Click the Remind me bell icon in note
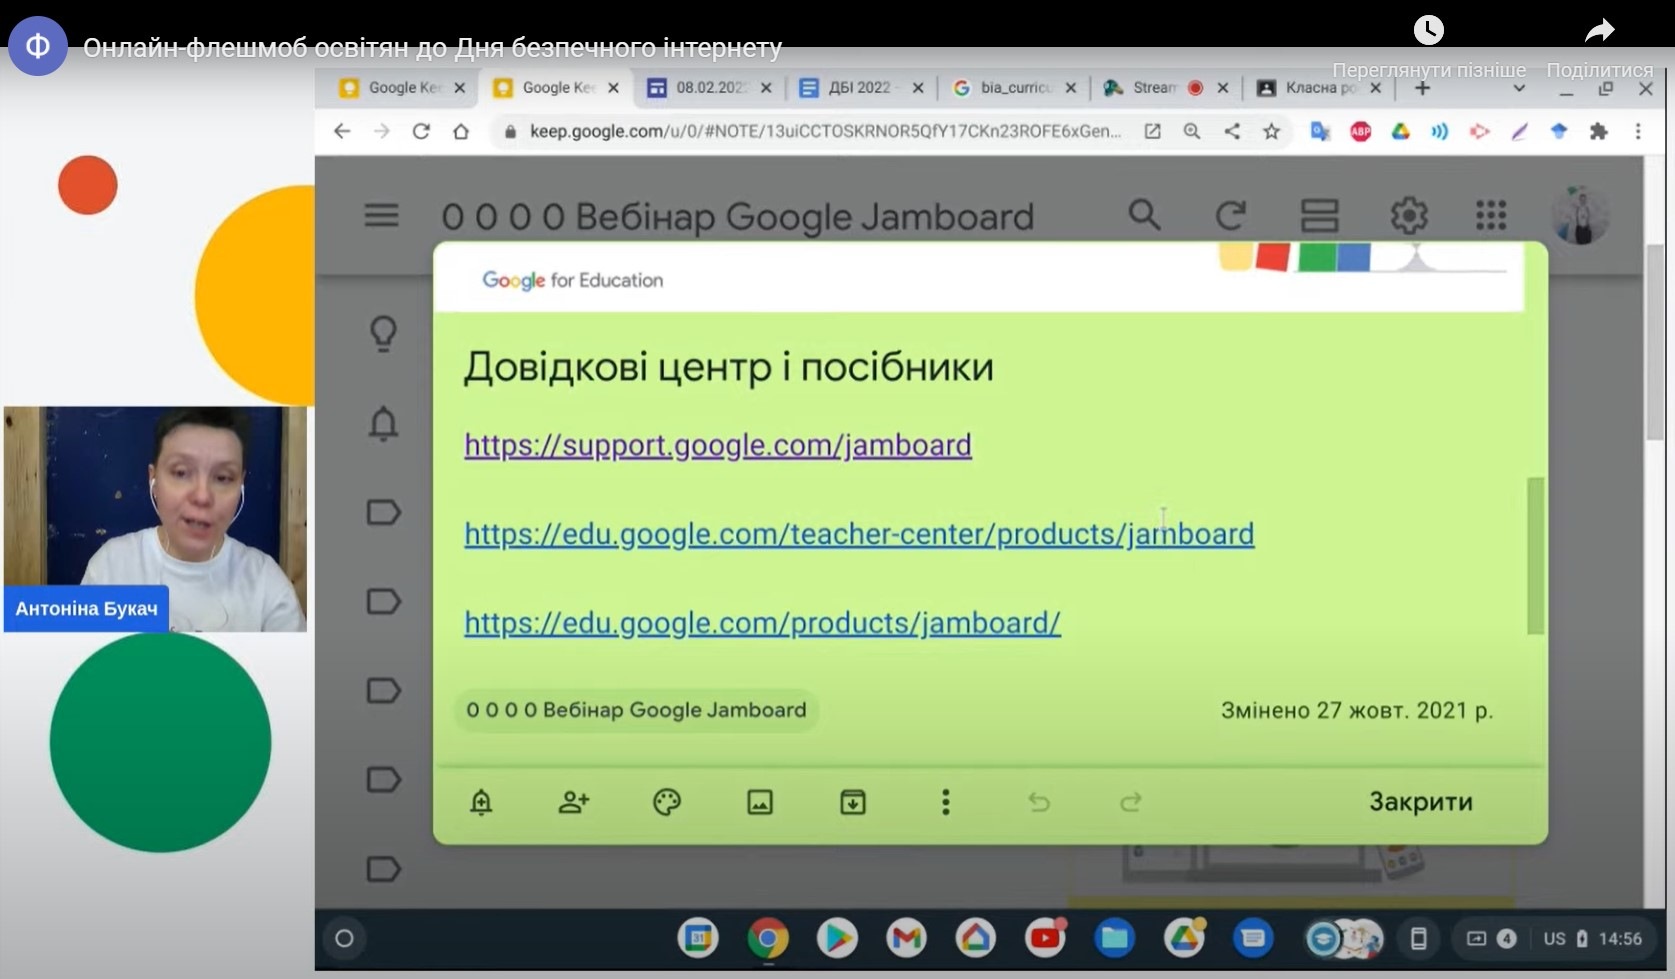This screenshot has height=979, width=1675. [x=481, y=802]
